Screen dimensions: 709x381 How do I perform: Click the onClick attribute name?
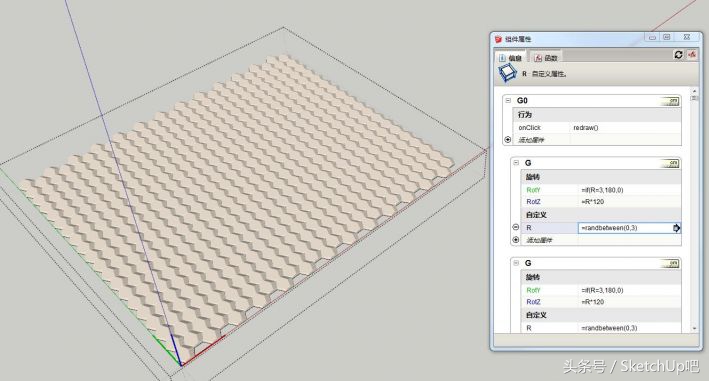point(529,128)
